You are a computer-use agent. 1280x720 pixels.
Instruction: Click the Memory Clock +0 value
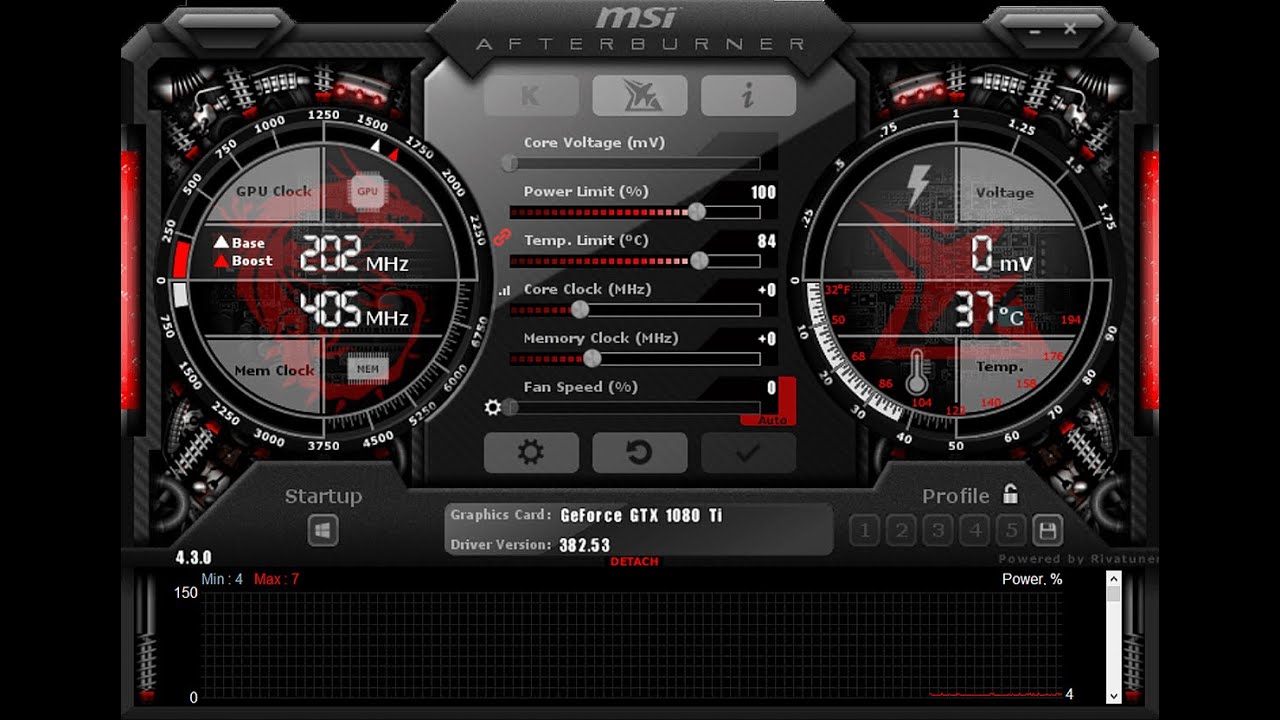pyautogui.click(x=767, y=339)
